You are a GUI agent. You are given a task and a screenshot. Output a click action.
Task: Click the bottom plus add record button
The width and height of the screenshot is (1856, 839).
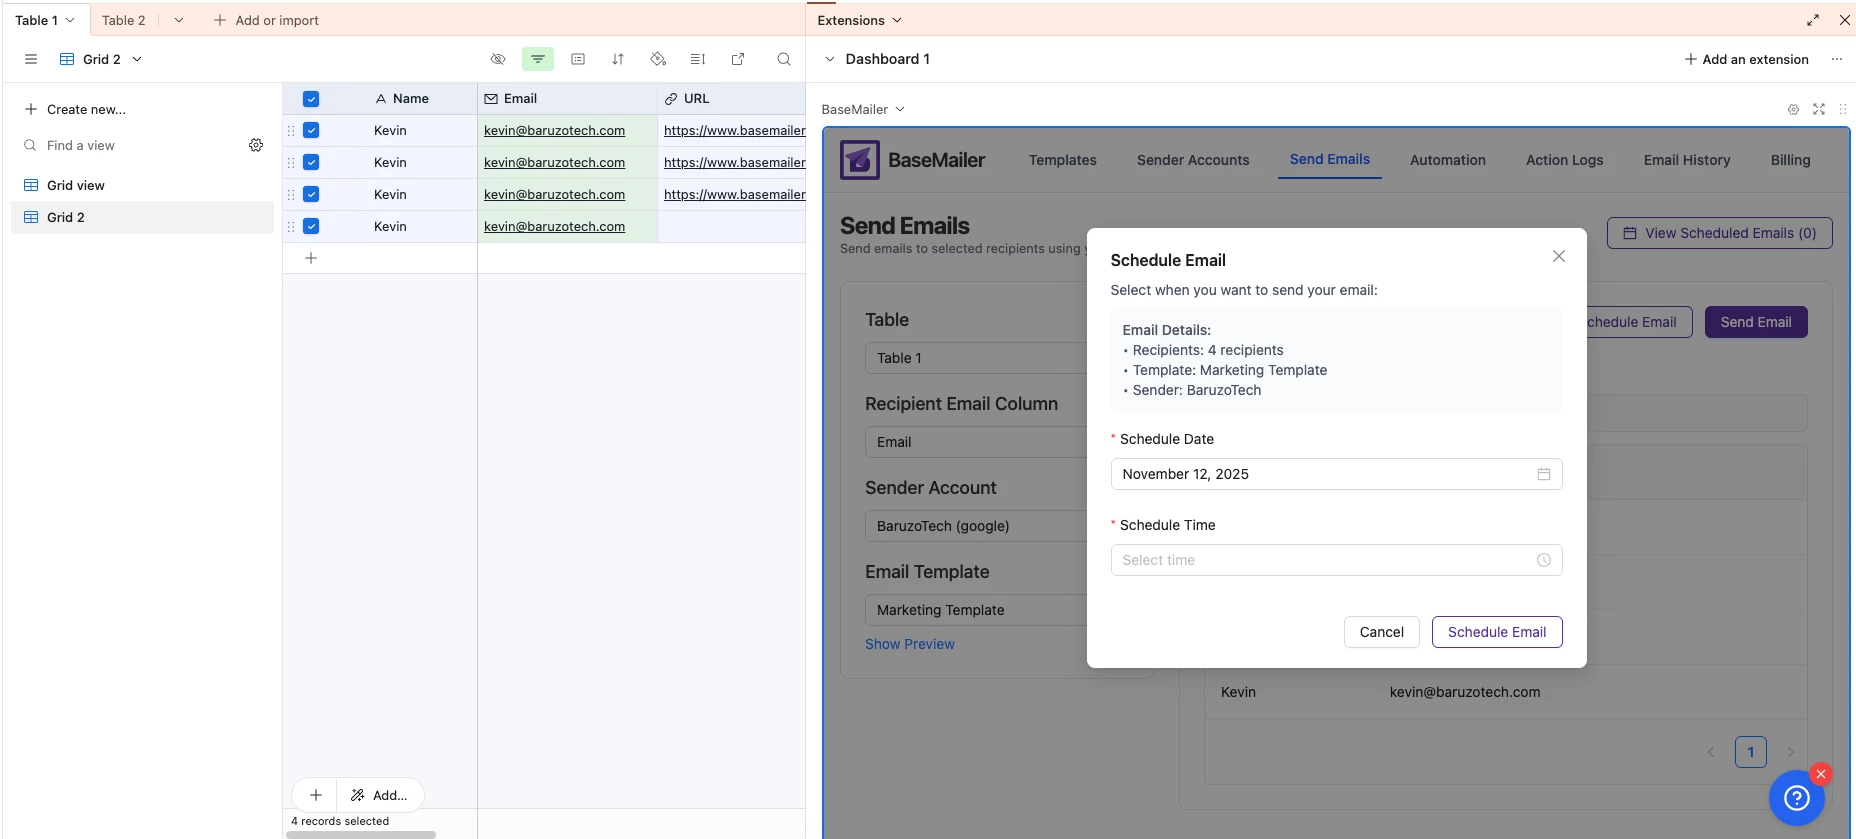coord(315,795)
